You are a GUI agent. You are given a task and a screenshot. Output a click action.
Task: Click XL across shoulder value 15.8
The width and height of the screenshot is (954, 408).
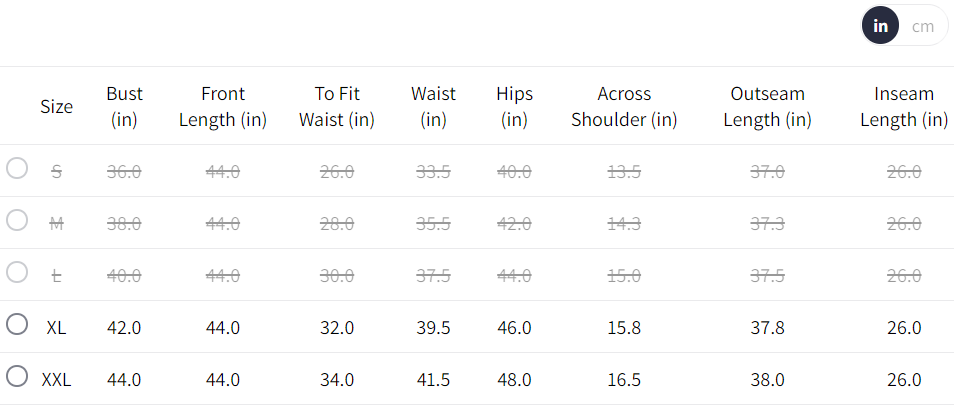click(624, 328)
